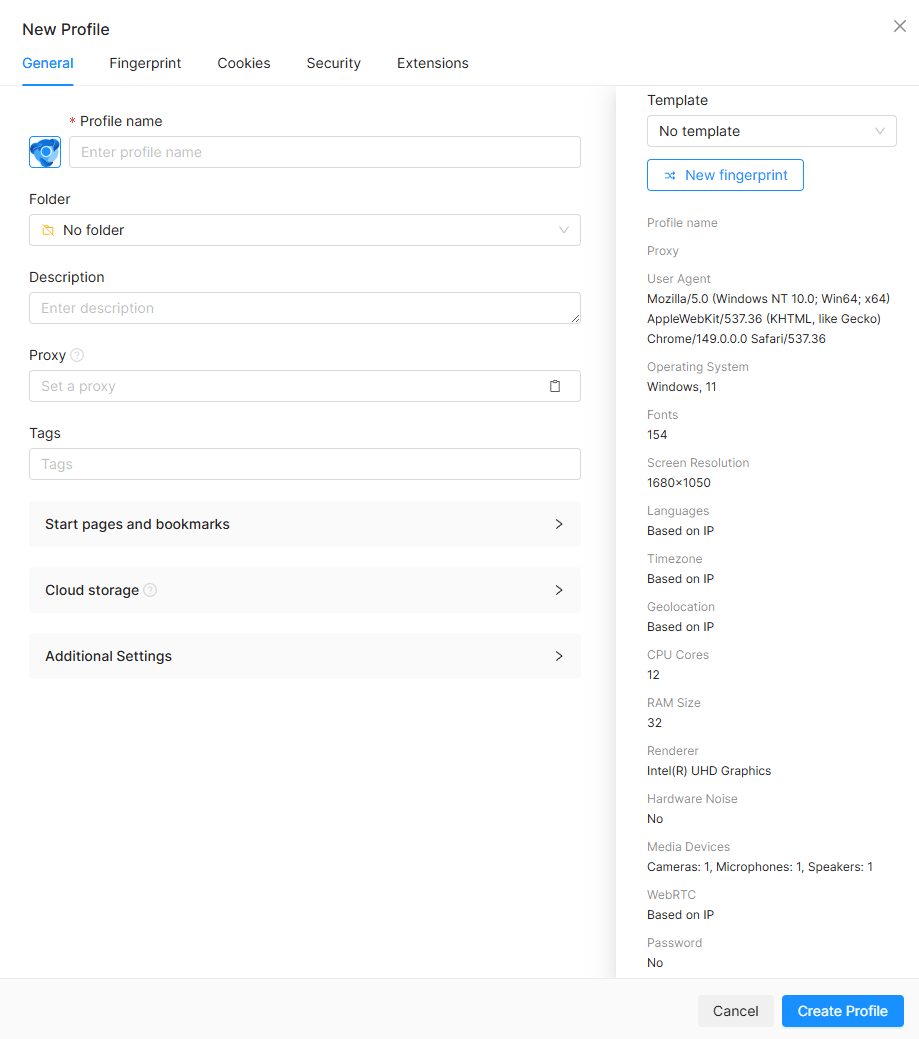Click the User Agent string text
The image size is (919, 1039).
click(x=769, y=319)
